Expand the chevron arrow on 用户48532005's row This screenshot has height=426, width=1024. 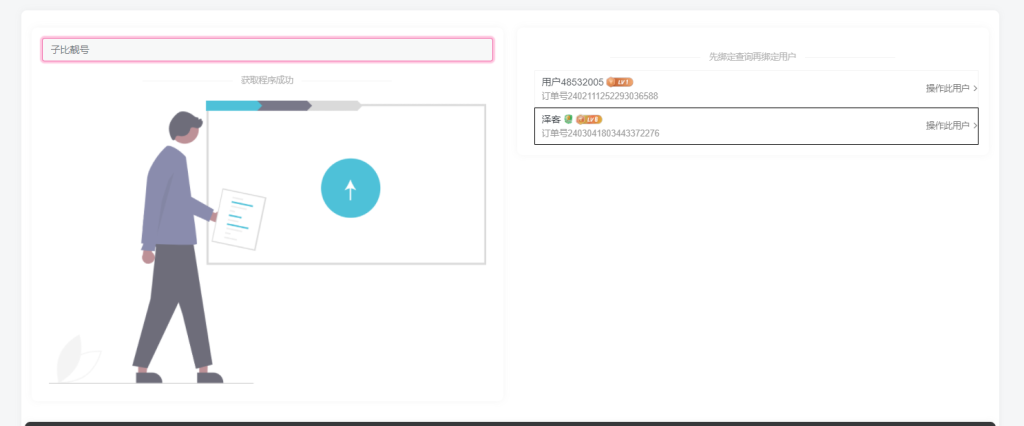point(975,89)
